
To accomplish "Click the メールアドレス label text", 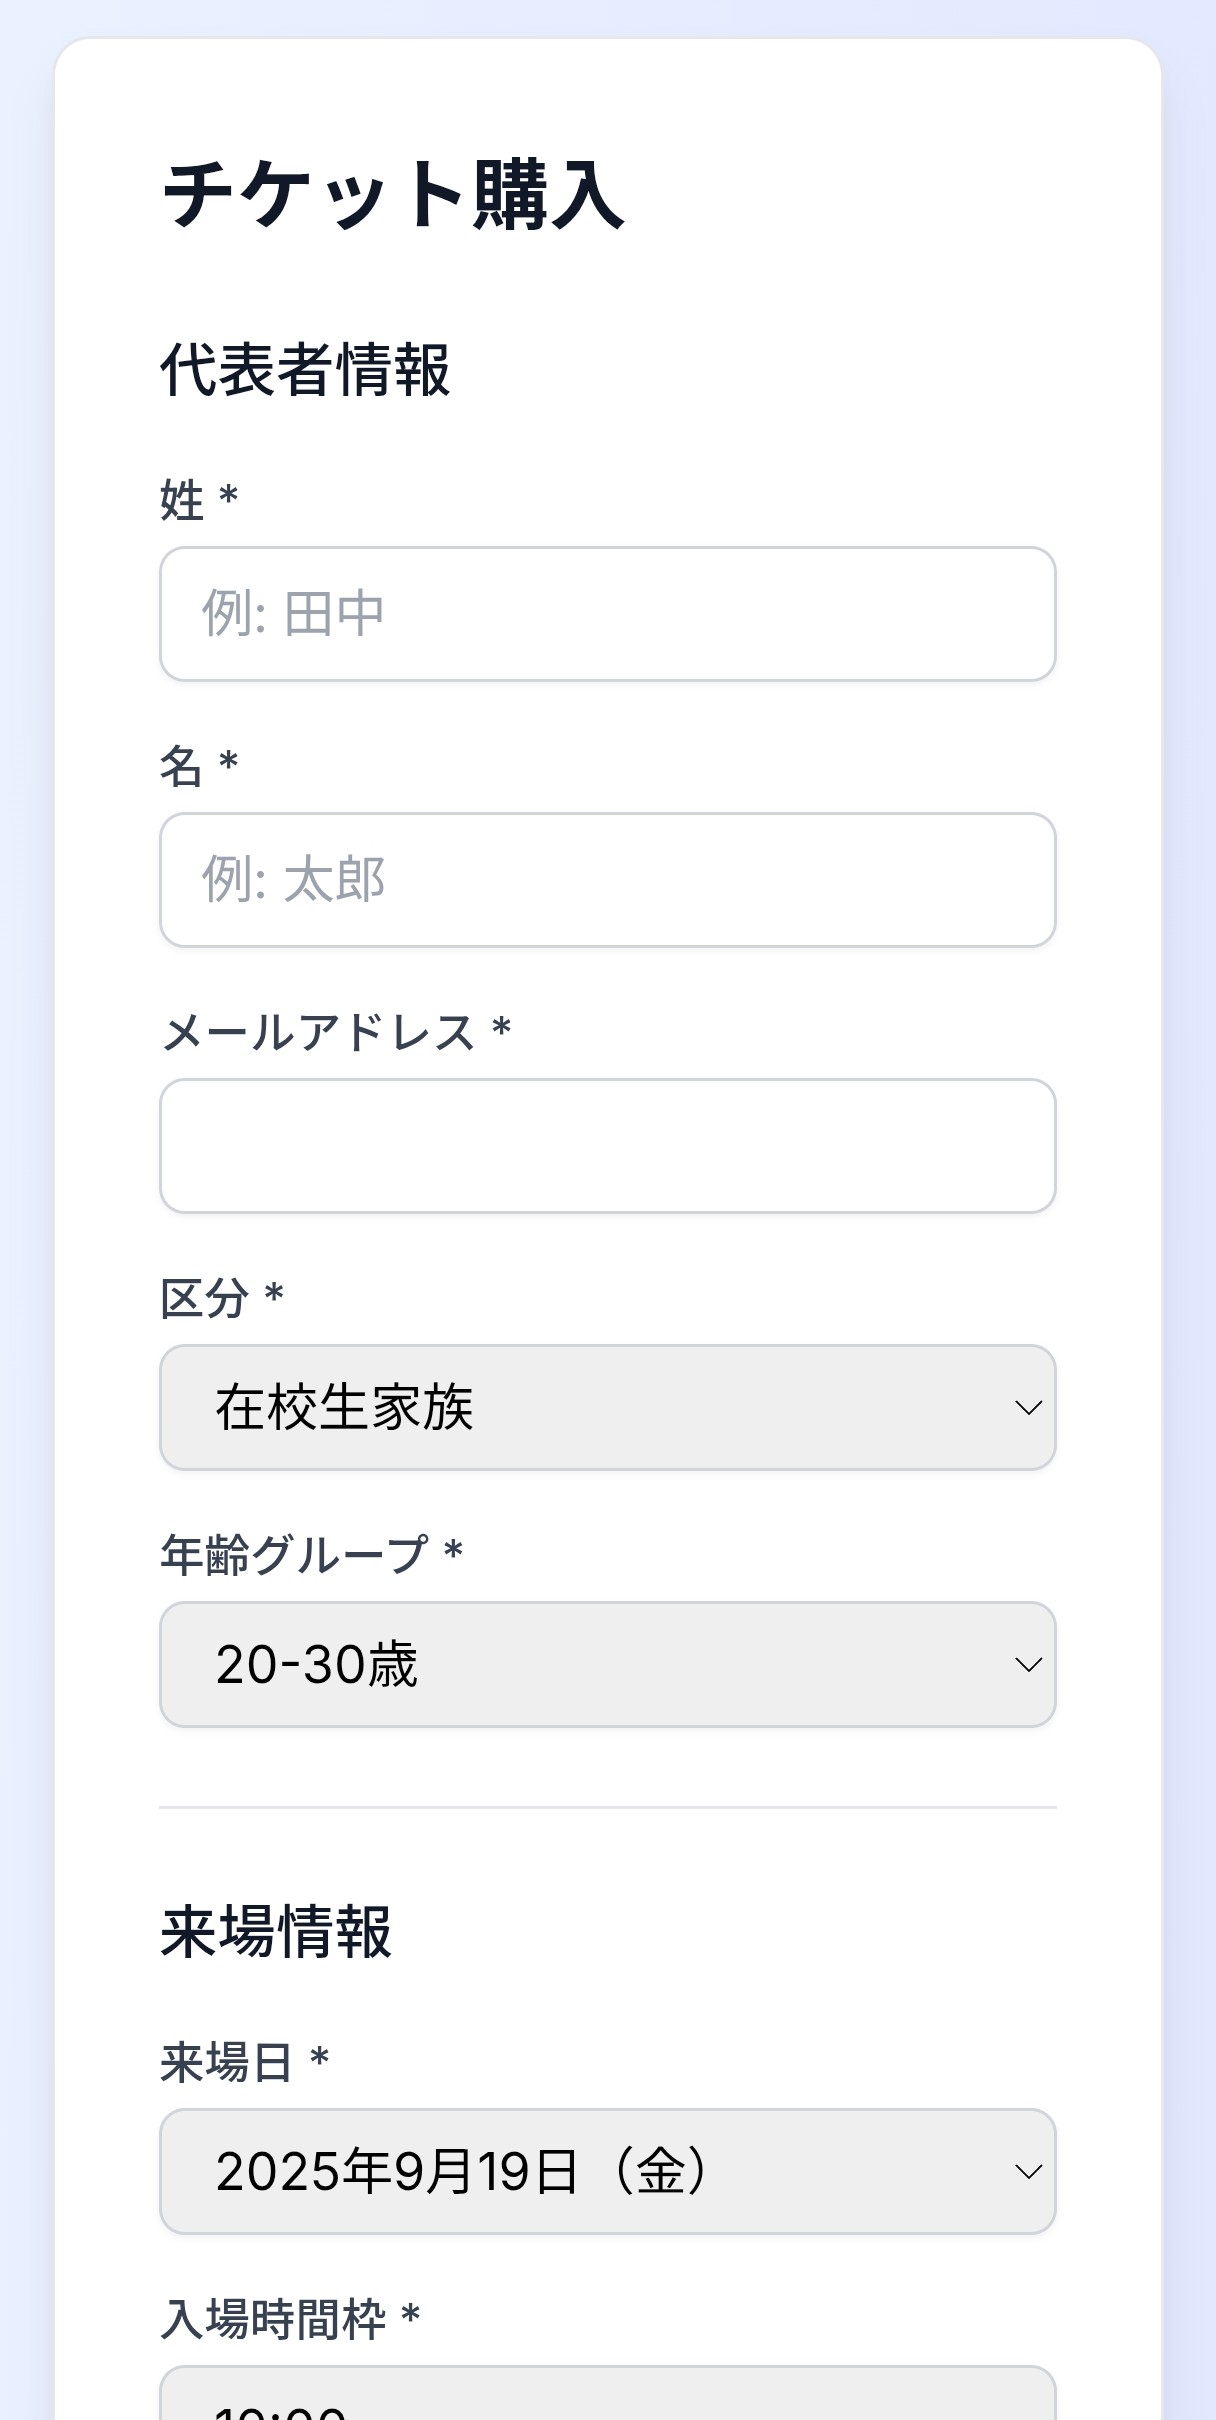I will click(x=318, y=1032).
